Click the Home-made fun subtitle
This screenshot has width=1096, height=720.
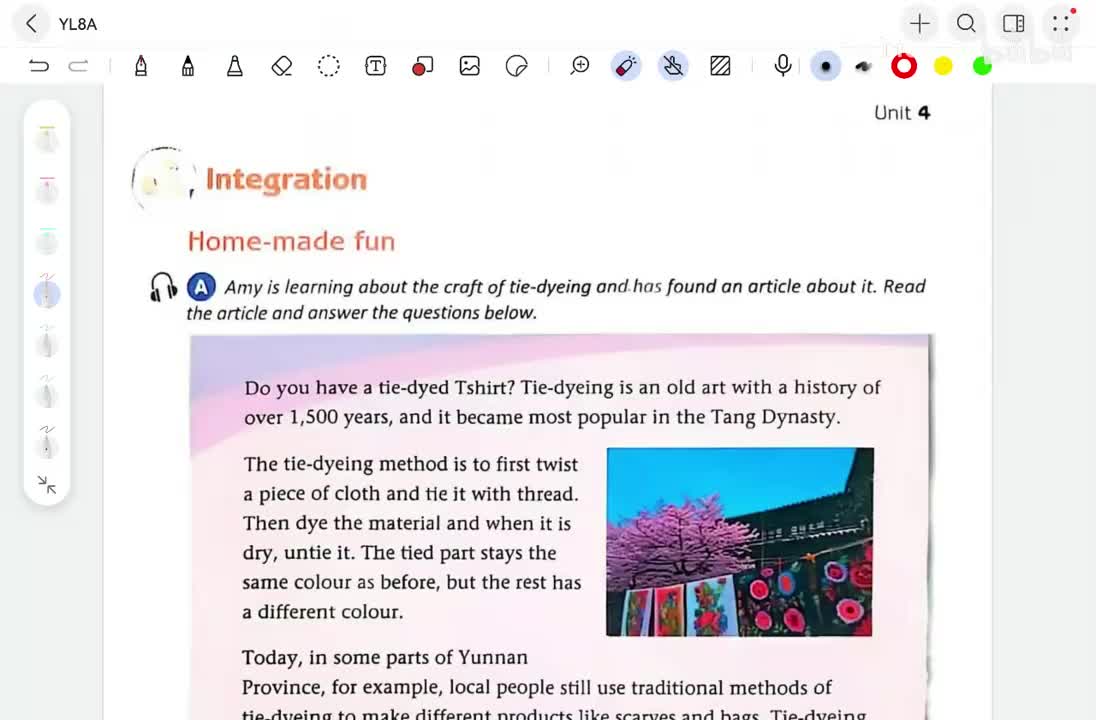click(291, 241)
